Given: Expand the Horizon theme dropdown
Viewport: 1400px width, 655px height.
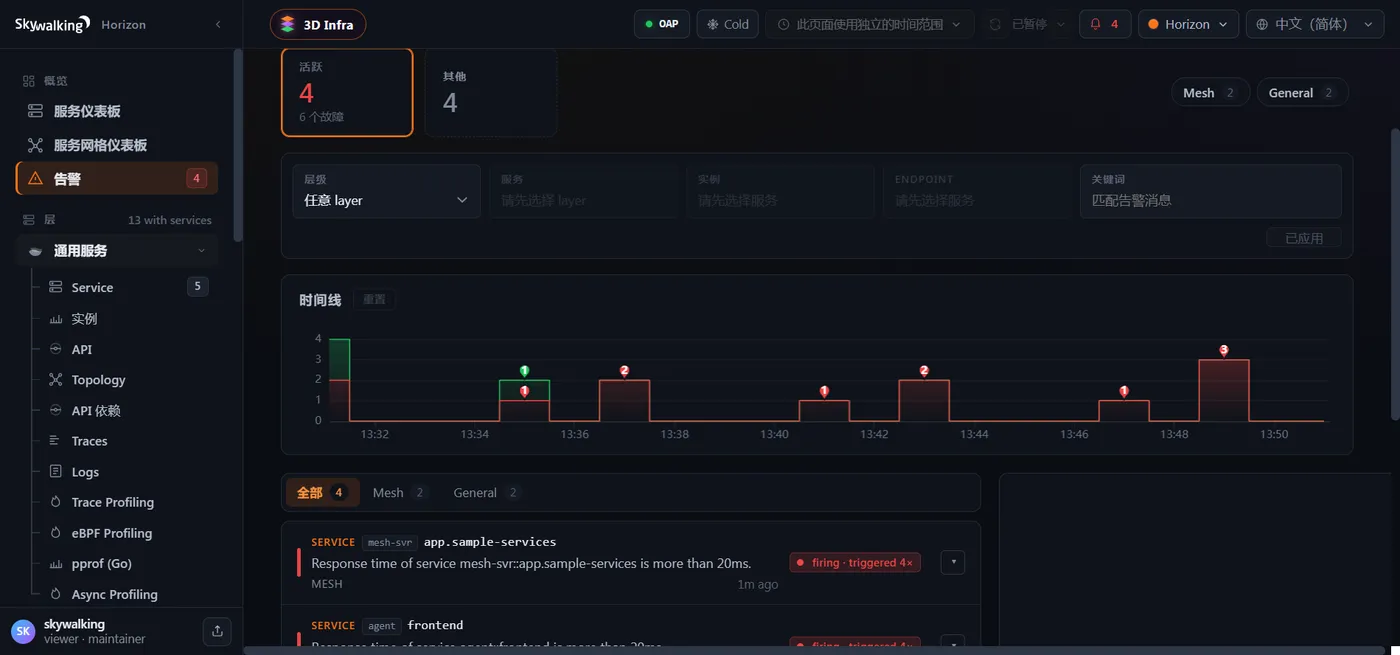Looking at the screenshot, I should pyautogui.click(x=1188, y=24).
